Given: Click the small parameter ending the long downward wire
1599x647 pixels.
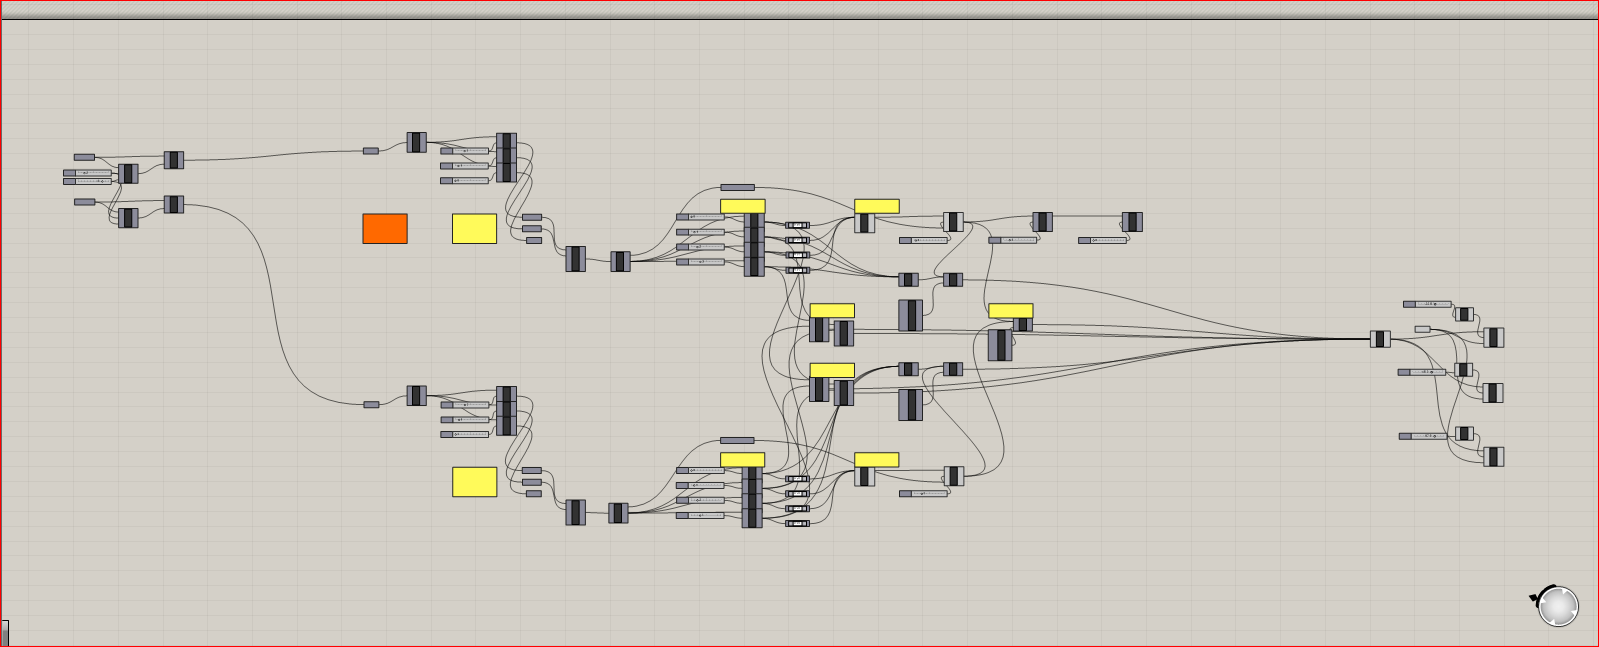Looking at the screenshot, I should pos(371,404).
